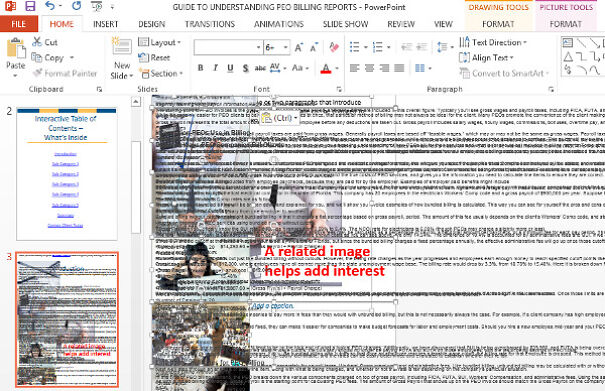Toggle Text Shadow formatting
Image resolution: width=605 pixels, height=391 pixels.
click(245, 68)
